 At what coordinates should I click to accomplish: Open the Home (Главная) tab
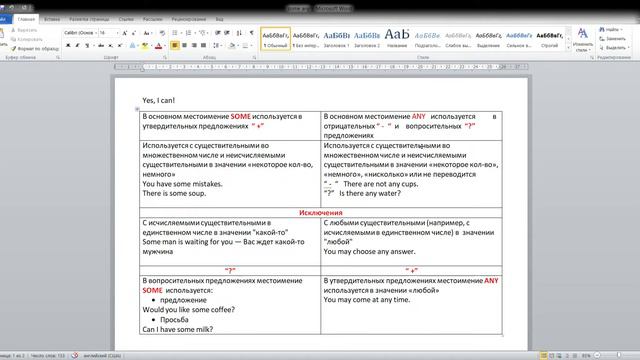point(26,19)
